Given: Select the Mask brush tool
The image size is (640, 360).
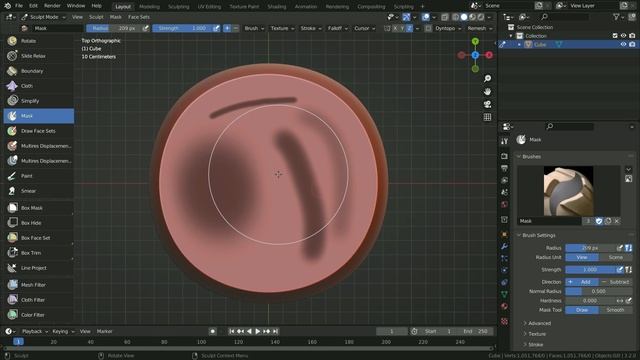Looking at the screenshot, I should [39, 116].
